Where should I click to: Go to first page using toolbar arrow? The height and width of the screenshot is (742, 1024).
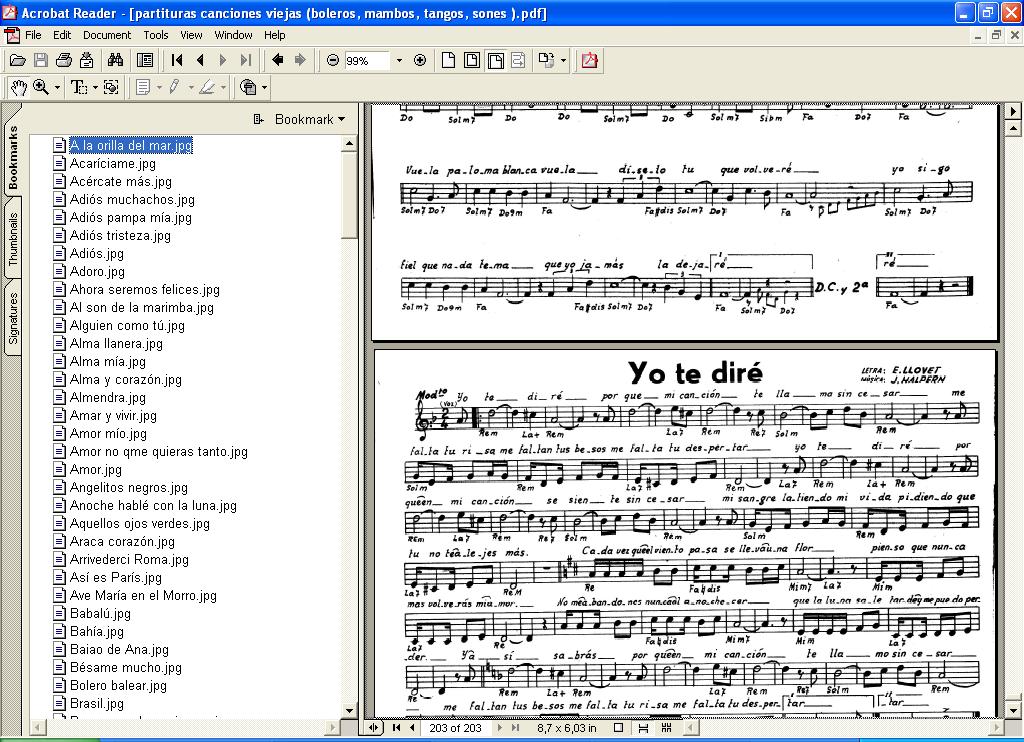click(177, 61)
